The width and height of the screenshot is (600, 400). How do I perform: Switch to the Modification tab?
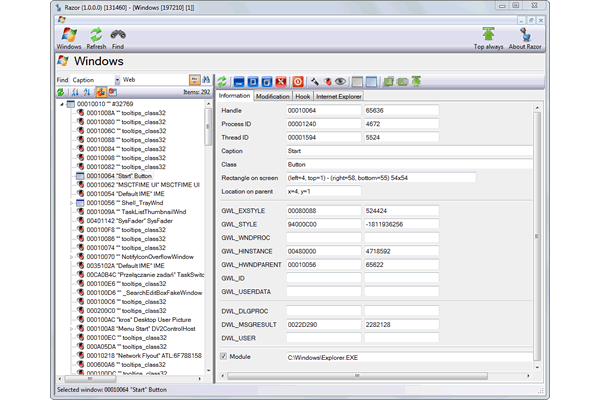click(x=272, y=96)
